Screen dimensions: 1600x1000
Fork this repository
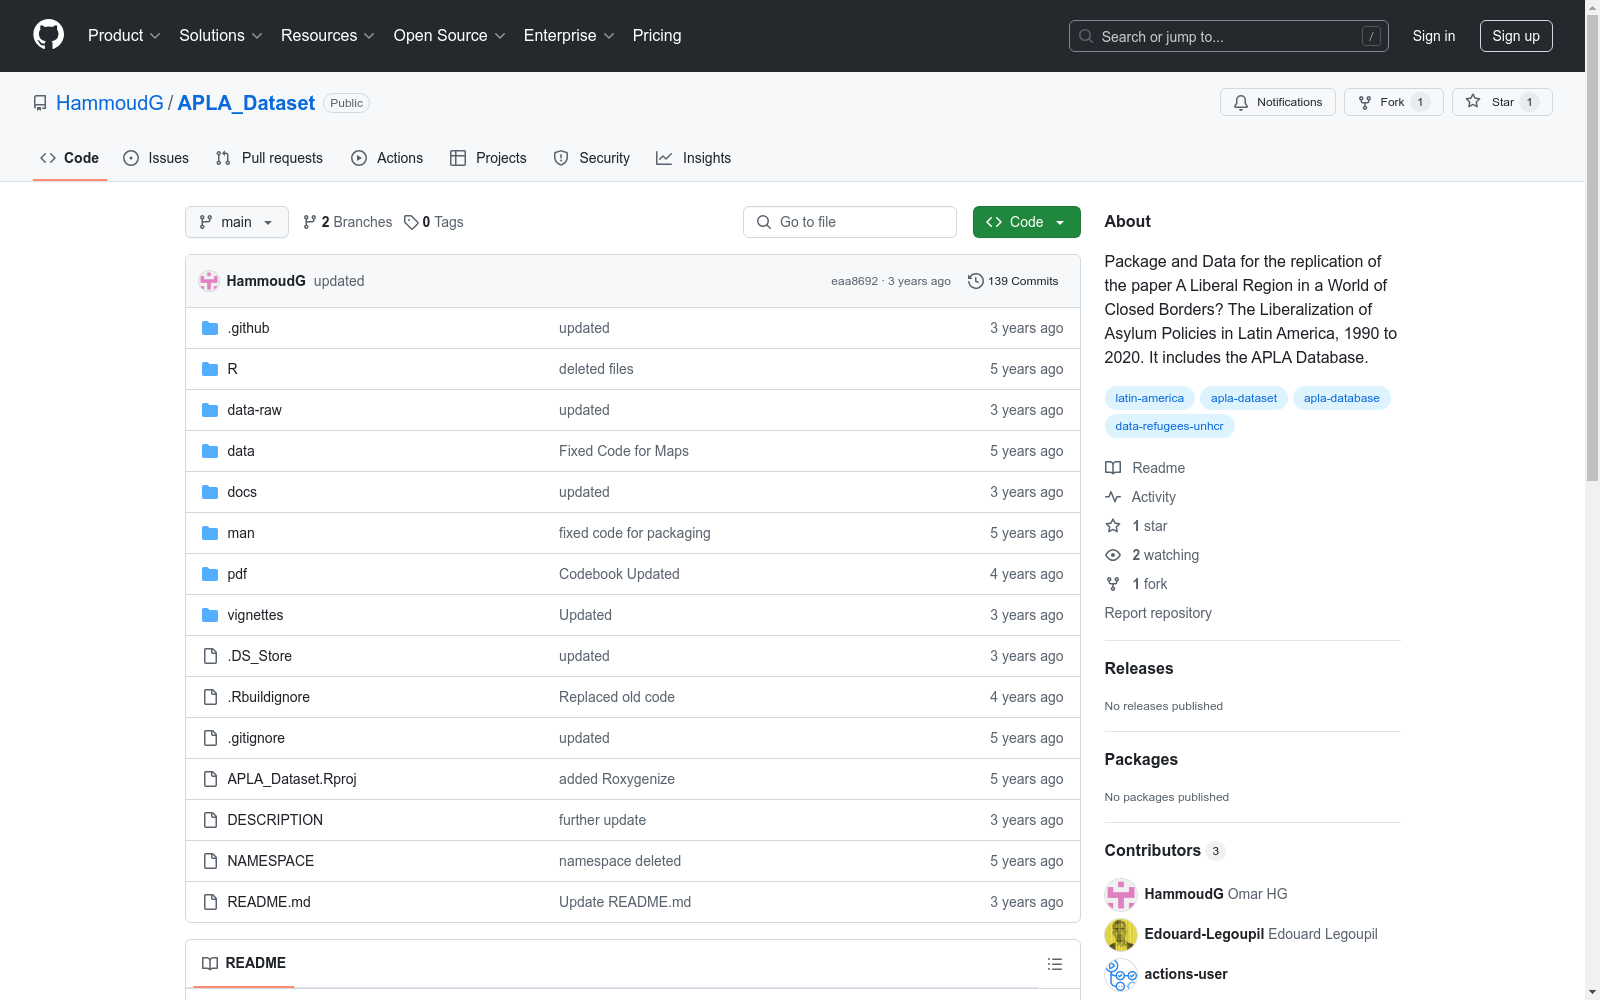coord(1394,102)
